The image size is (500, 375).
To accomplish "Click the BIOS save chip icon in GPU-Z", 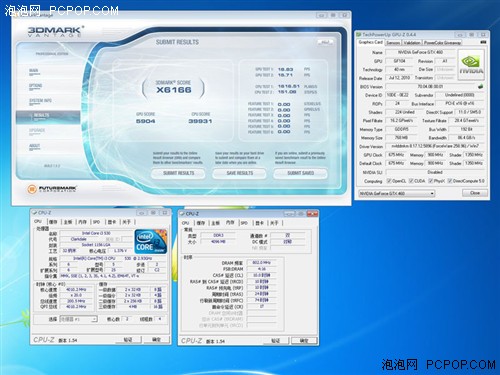I will point(480,87).
